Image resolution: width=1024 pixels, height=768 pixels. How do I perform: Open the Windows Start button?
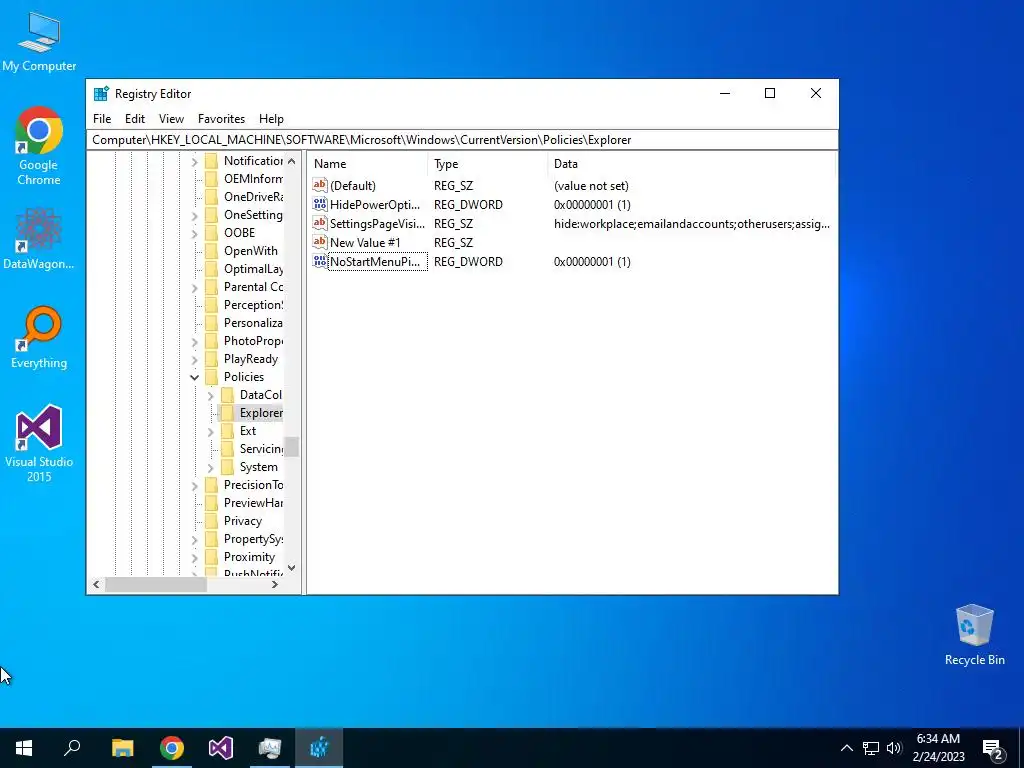(24, 748)
